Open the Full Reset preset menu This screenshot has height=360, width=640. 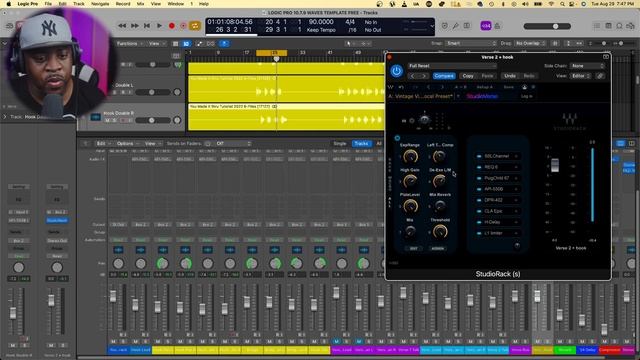click(x=452, y=66)
